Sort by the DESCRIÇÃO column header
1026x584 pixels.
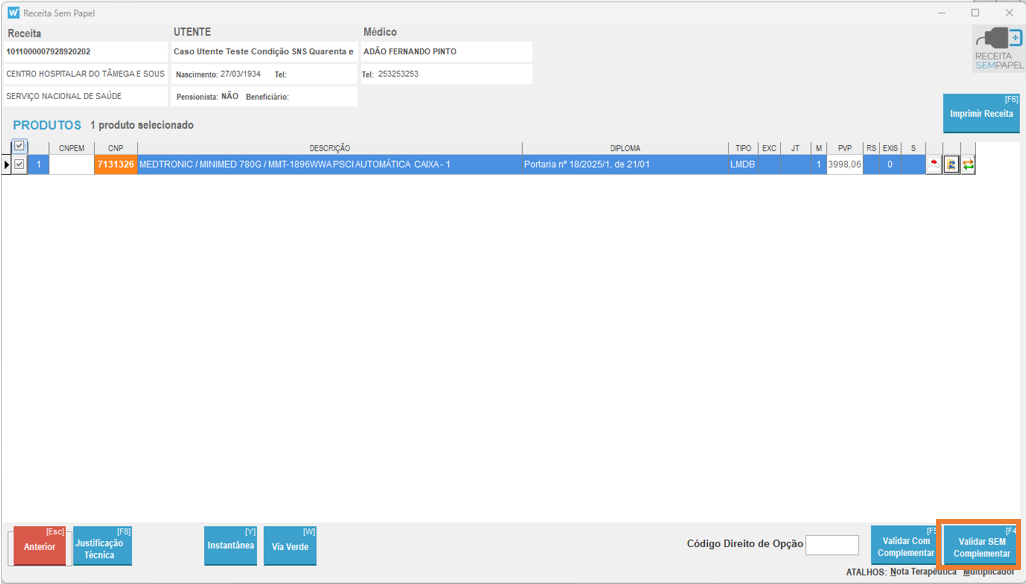329,148
